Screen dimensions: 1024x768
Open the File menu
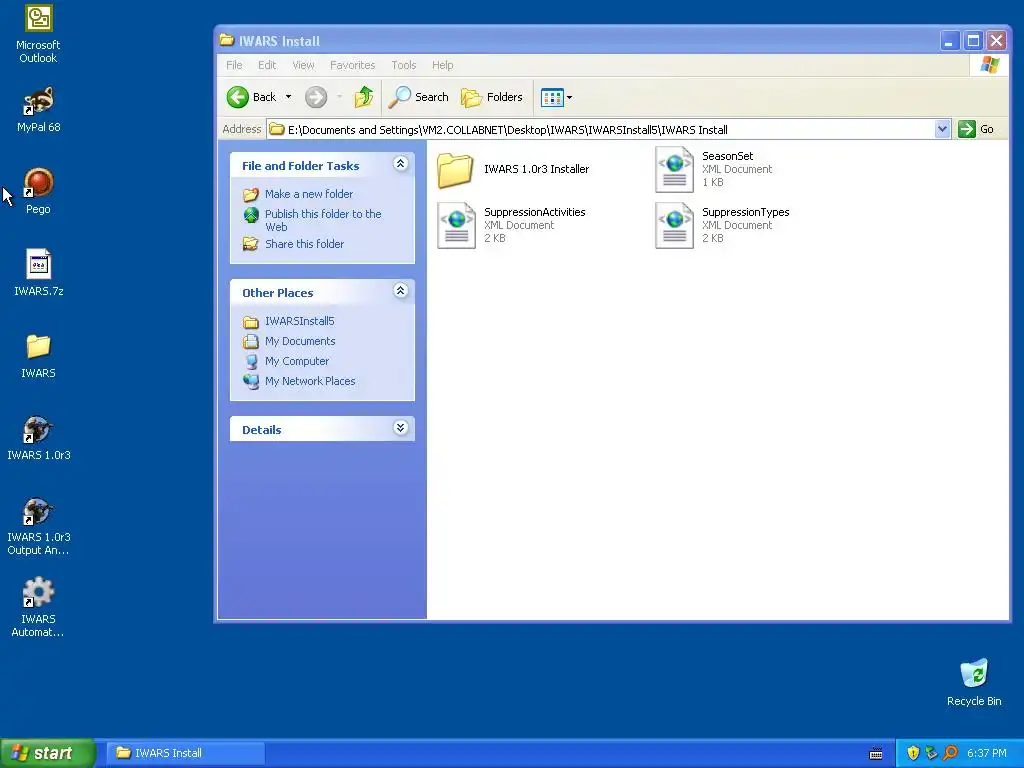coord(234,65)
